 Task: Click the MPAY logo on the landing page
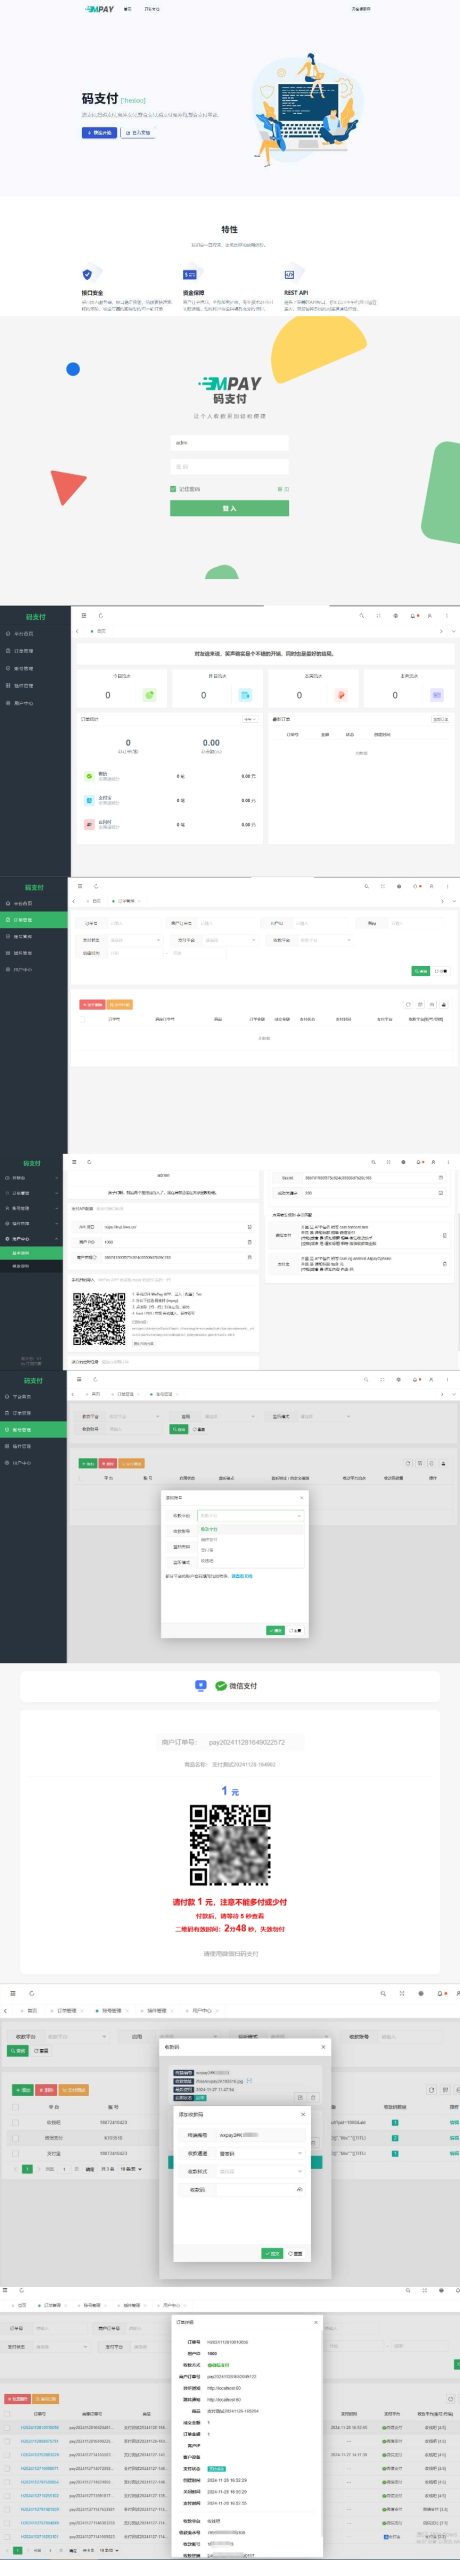(100, 9)
